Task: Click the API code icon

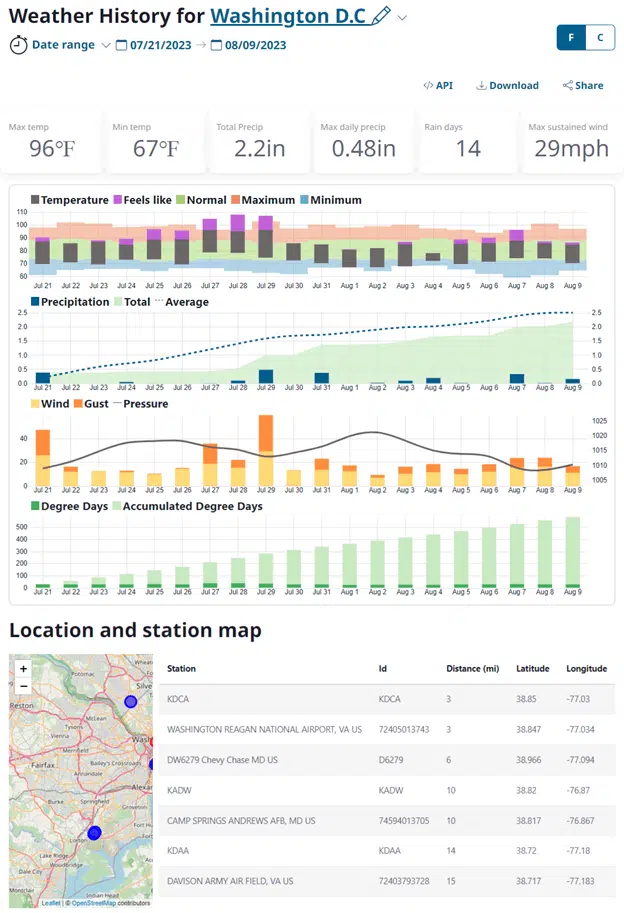Action: [428, 86]
